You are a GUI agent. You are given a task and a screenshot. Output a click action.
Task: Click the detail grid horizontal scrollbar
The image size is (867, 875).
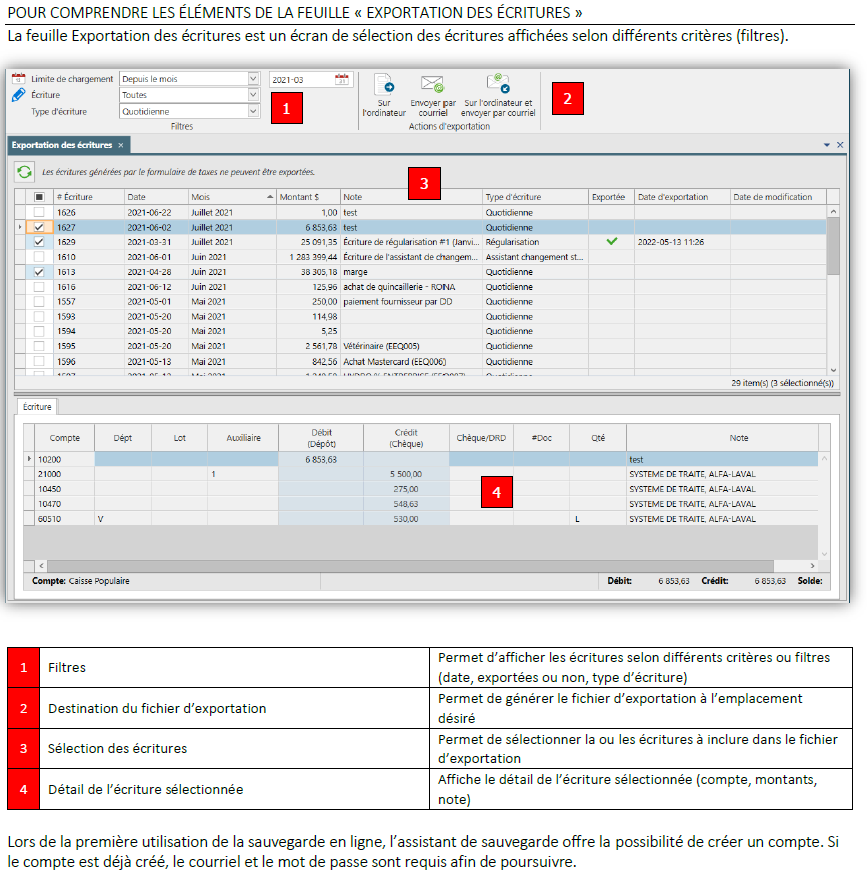tap(410, 566)
